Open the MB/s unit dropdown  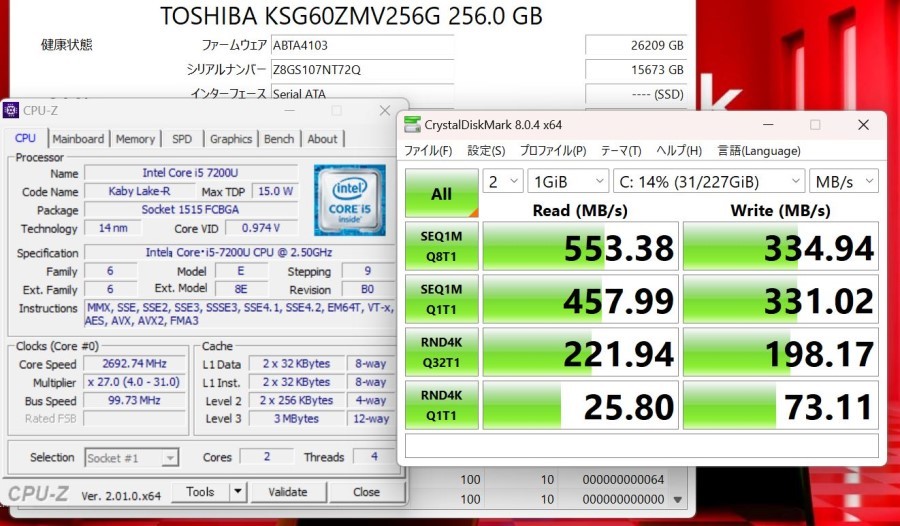(x=844, y=181)
